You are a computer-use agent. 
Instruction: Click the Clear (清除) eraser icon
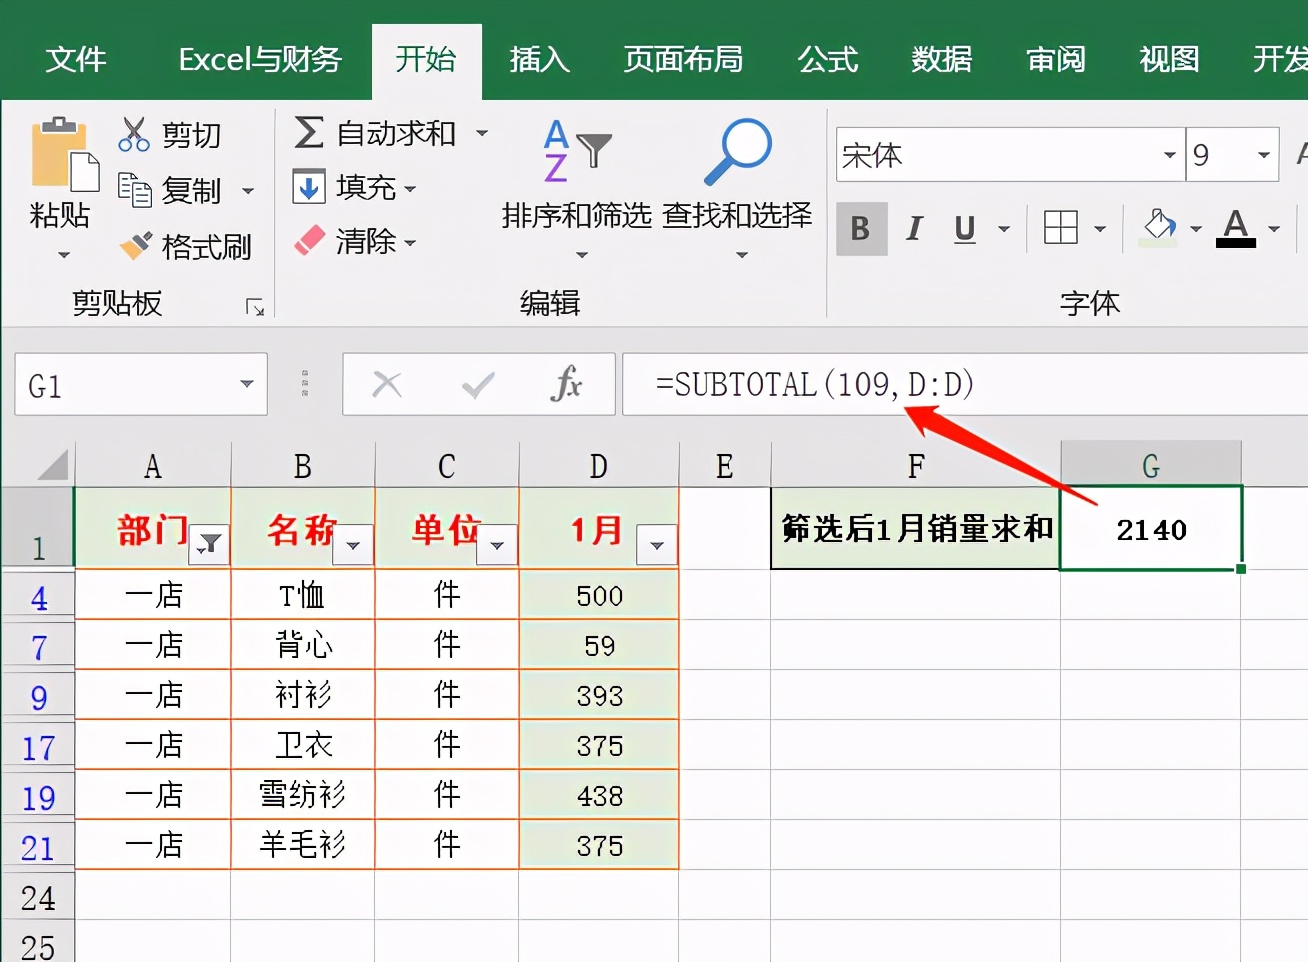pos(310,242)
